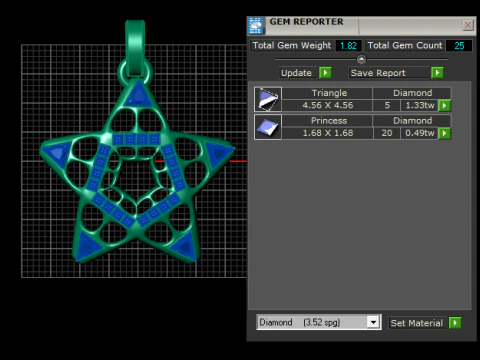480x360 pixels.
Task: Click the Save Report button label
Action: coord(388,73)
